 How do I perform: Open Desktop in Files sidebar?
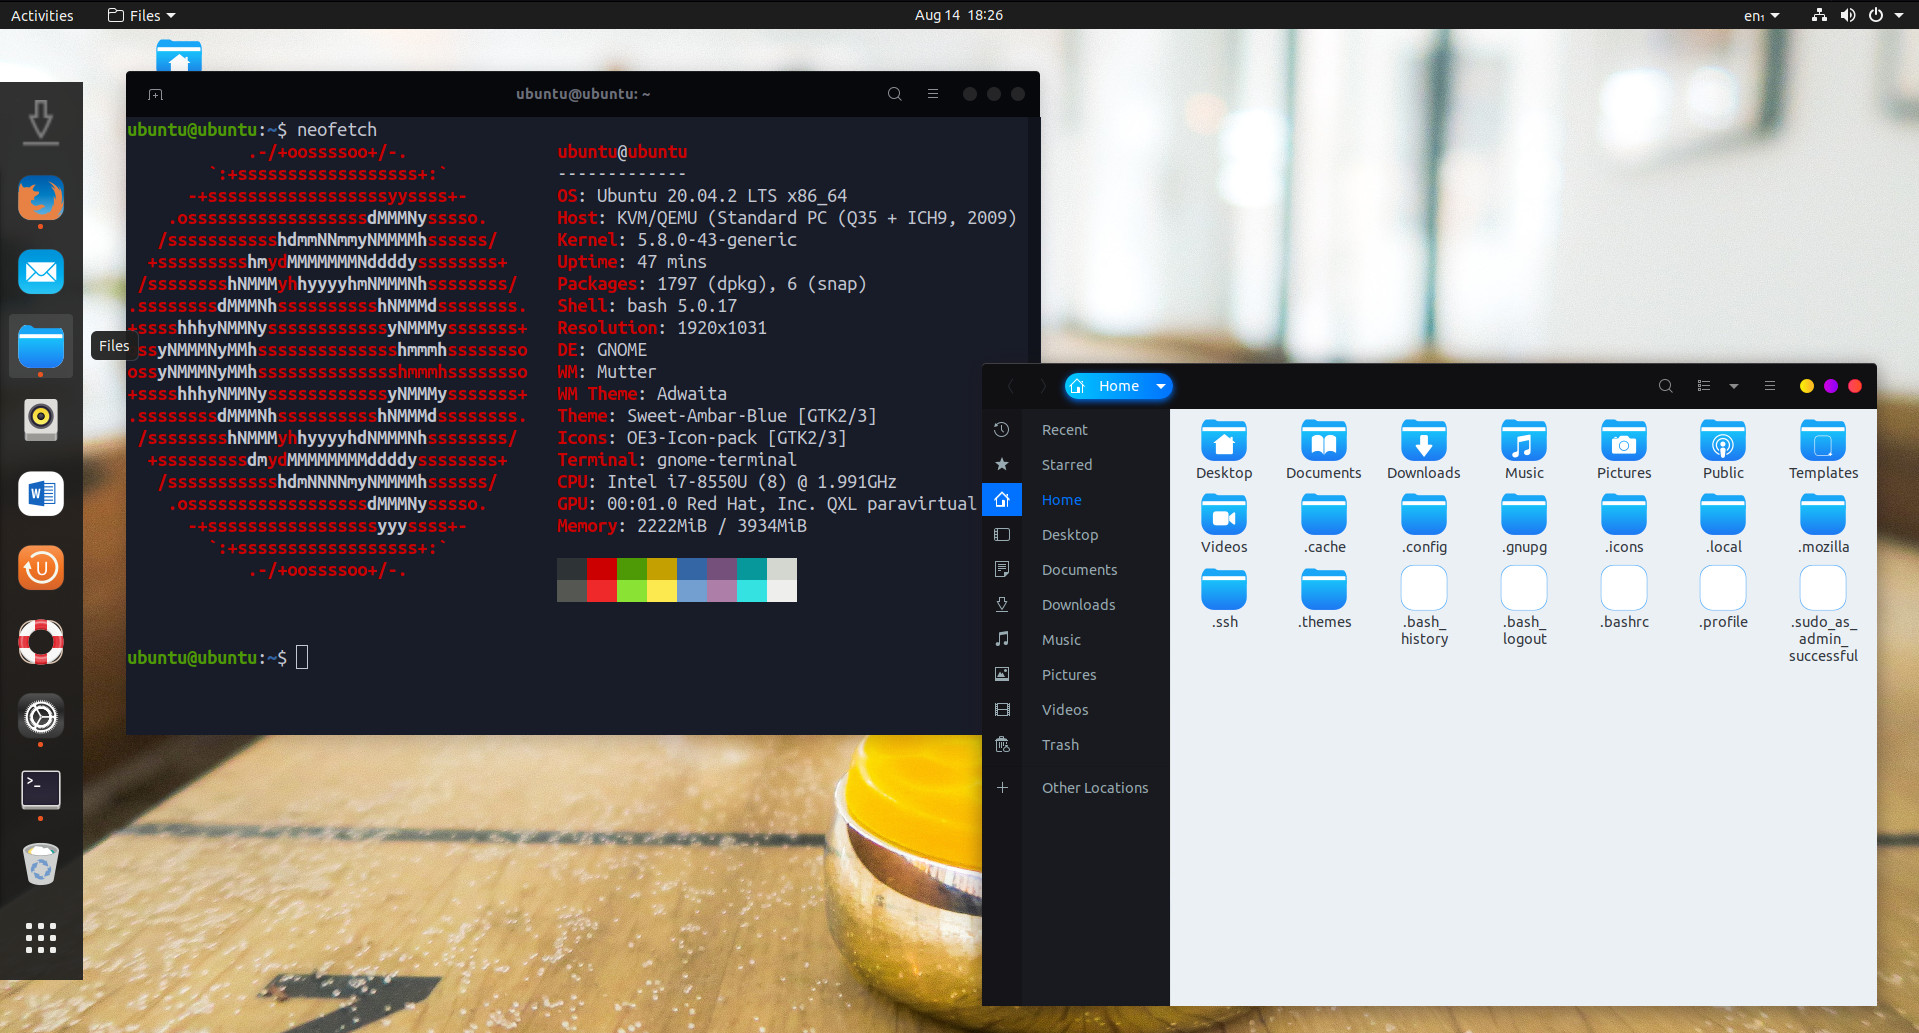[x=1076, y=535]
